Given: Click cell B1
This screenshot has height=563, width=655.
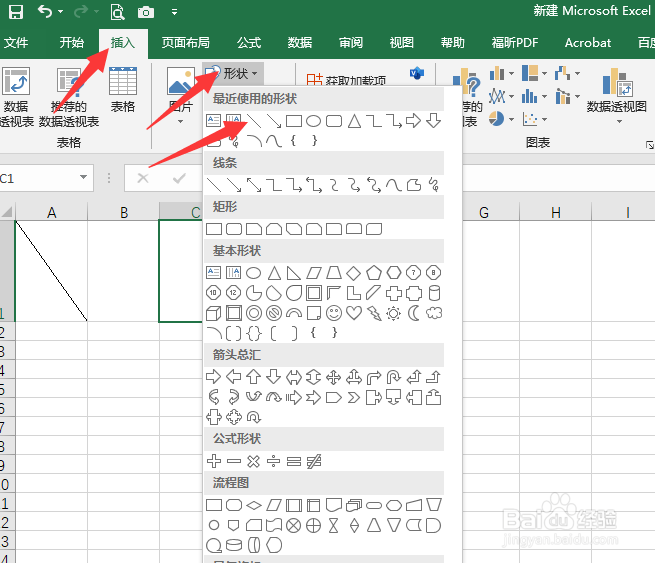Looking at the screenshot, I should pyautogui.click(x=123, y=271).
